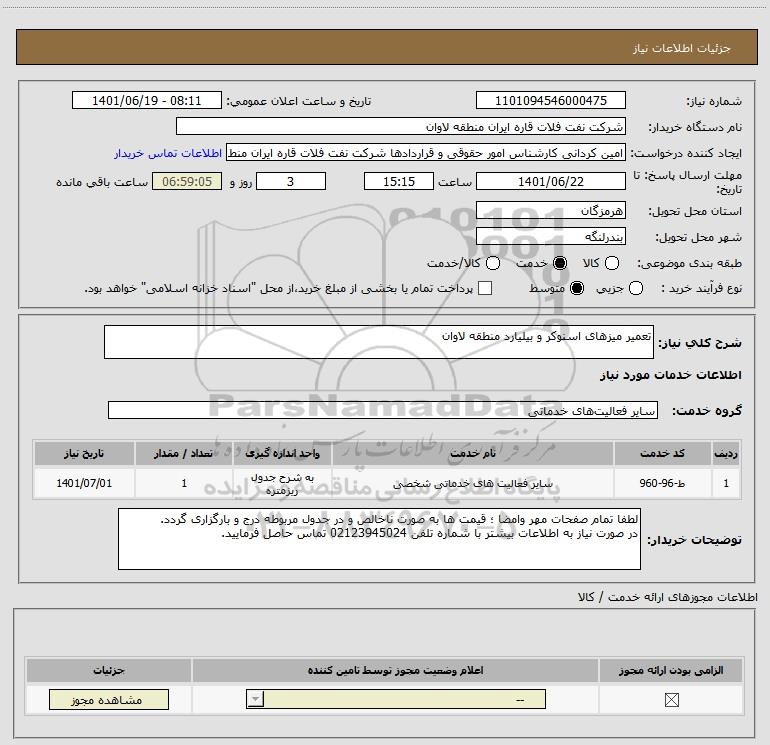
Task: Click the request creator name field
Action: click(426, 153)
